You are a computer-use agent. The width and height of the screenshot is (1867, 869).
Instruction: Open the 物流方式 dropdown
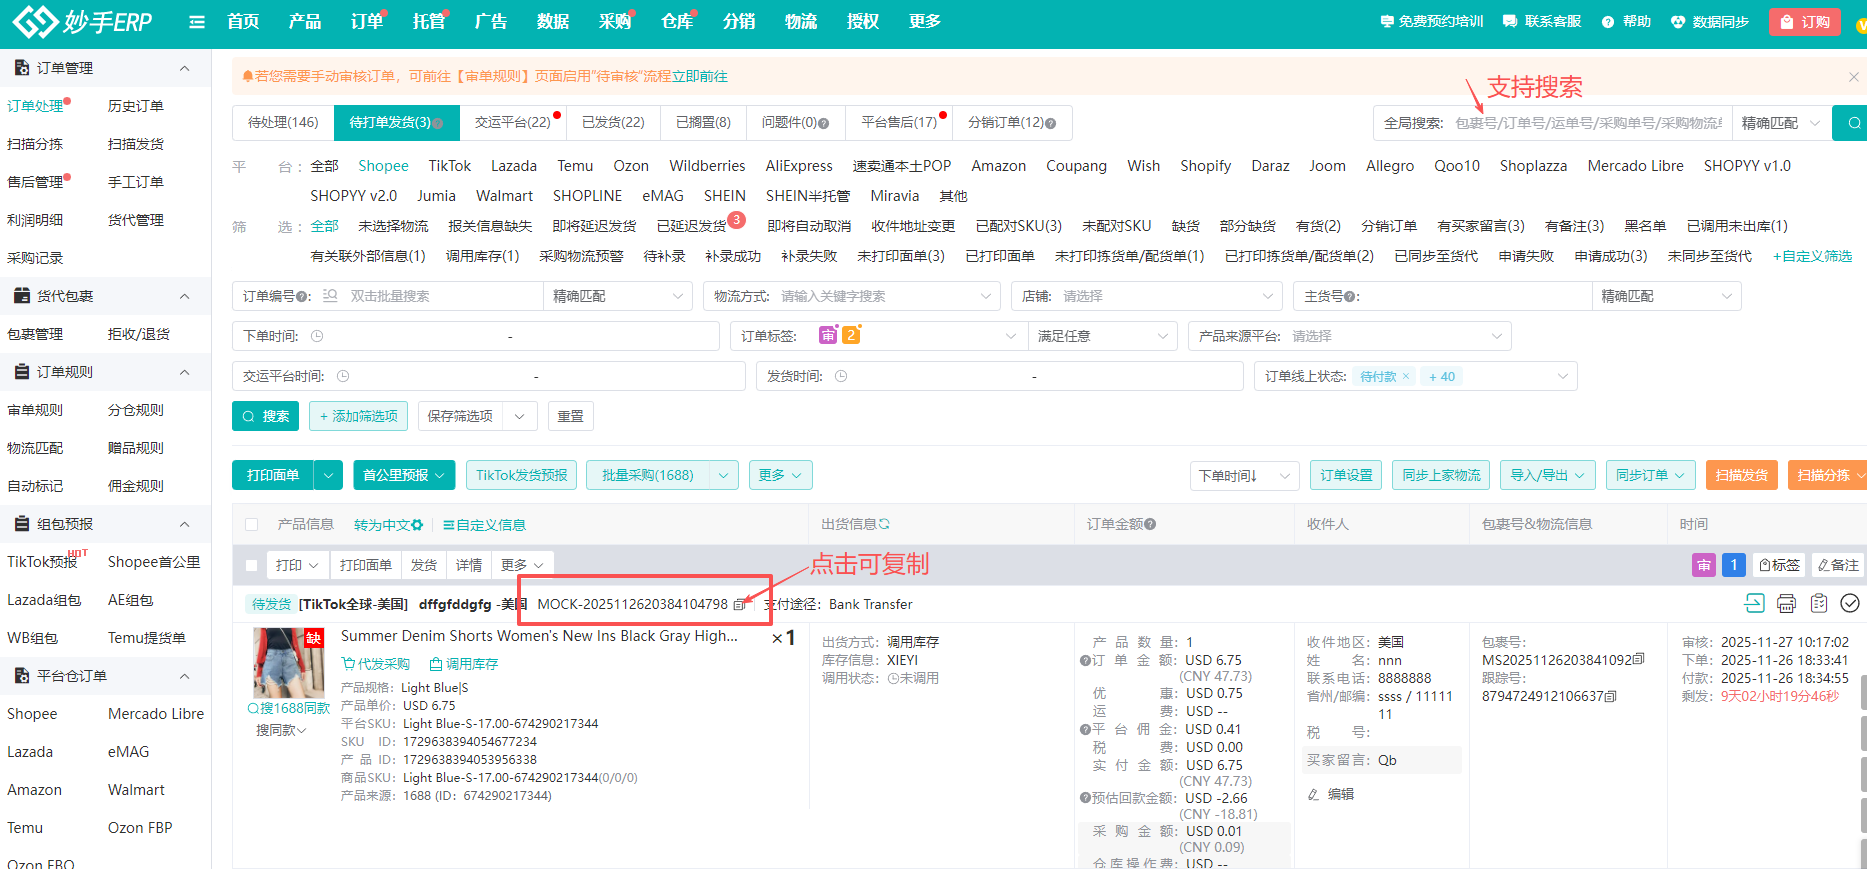tap(852, 296)
